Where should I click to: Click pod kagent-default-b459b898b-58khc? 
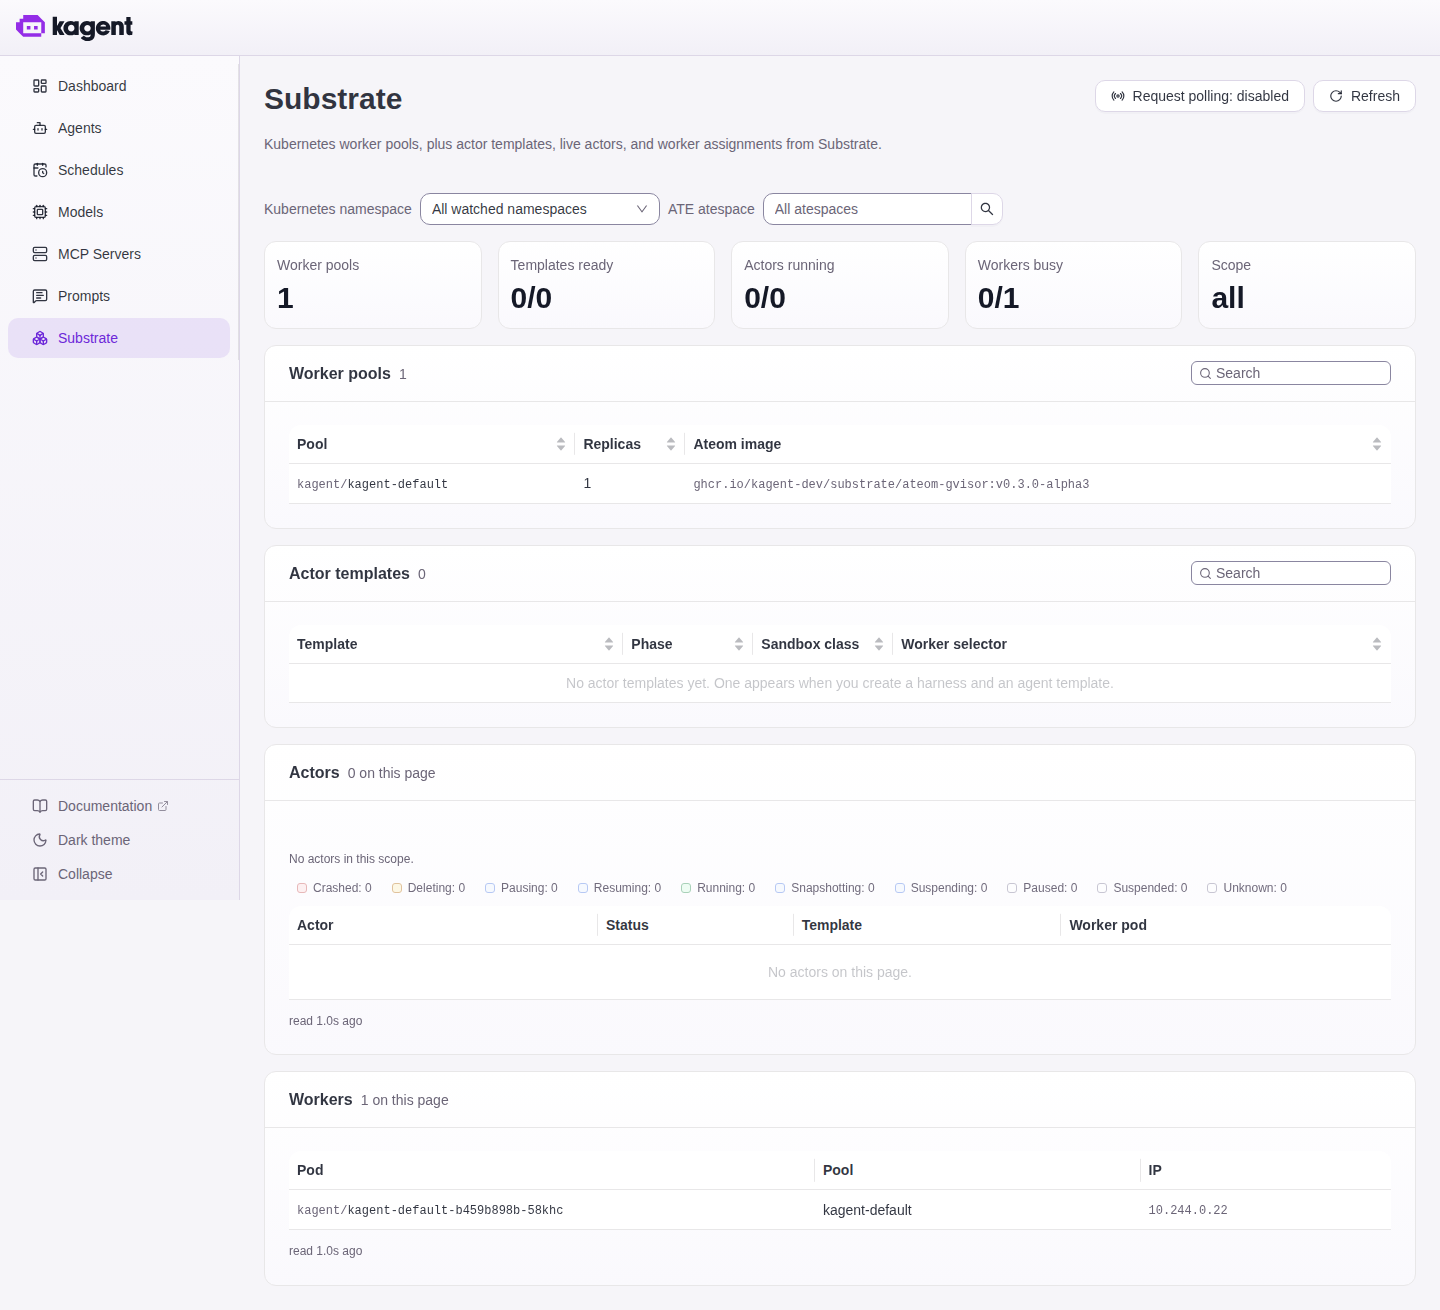tap(430, 1210)
